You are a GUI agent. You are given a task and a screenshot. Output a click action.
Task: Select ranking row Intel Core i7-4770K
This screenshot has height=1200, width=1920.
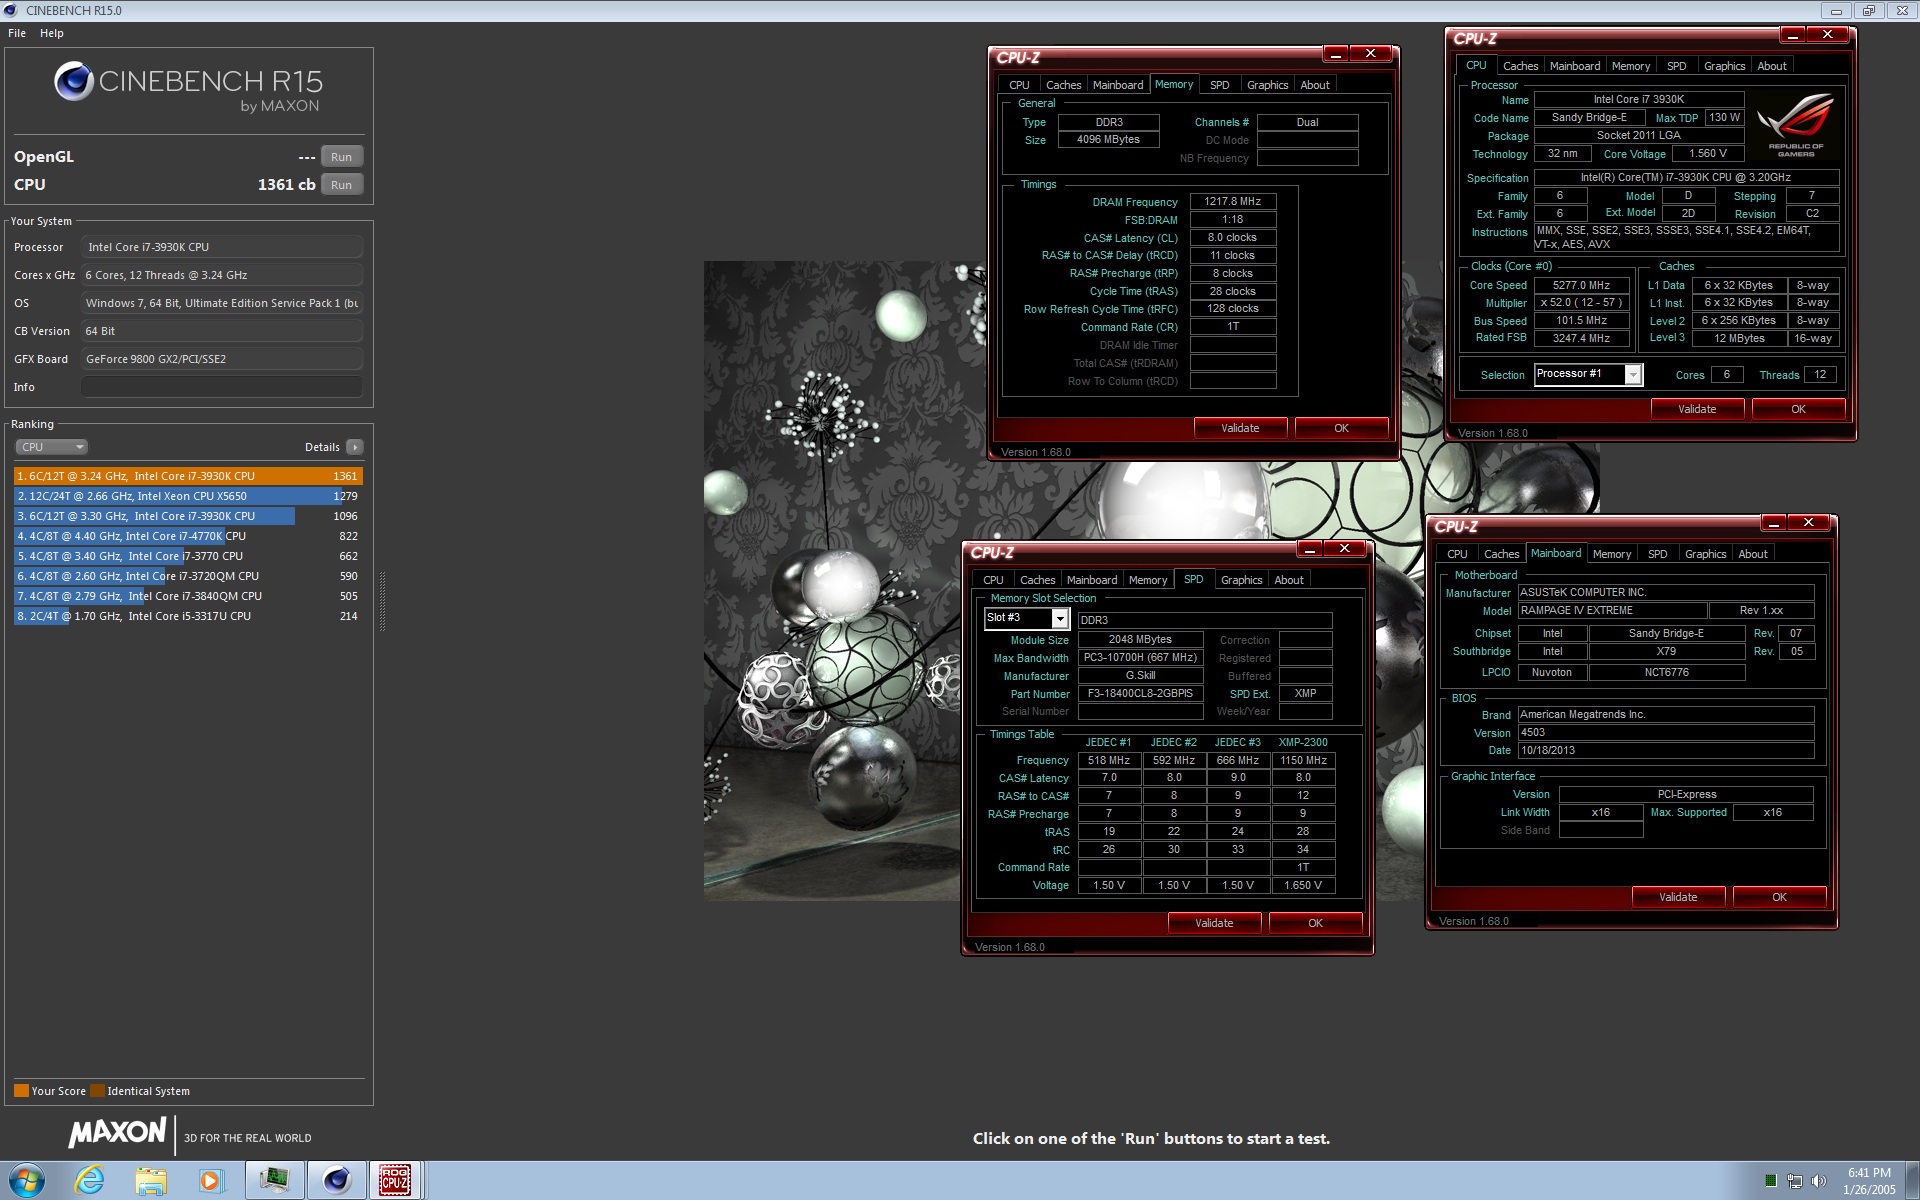[188, 536]
